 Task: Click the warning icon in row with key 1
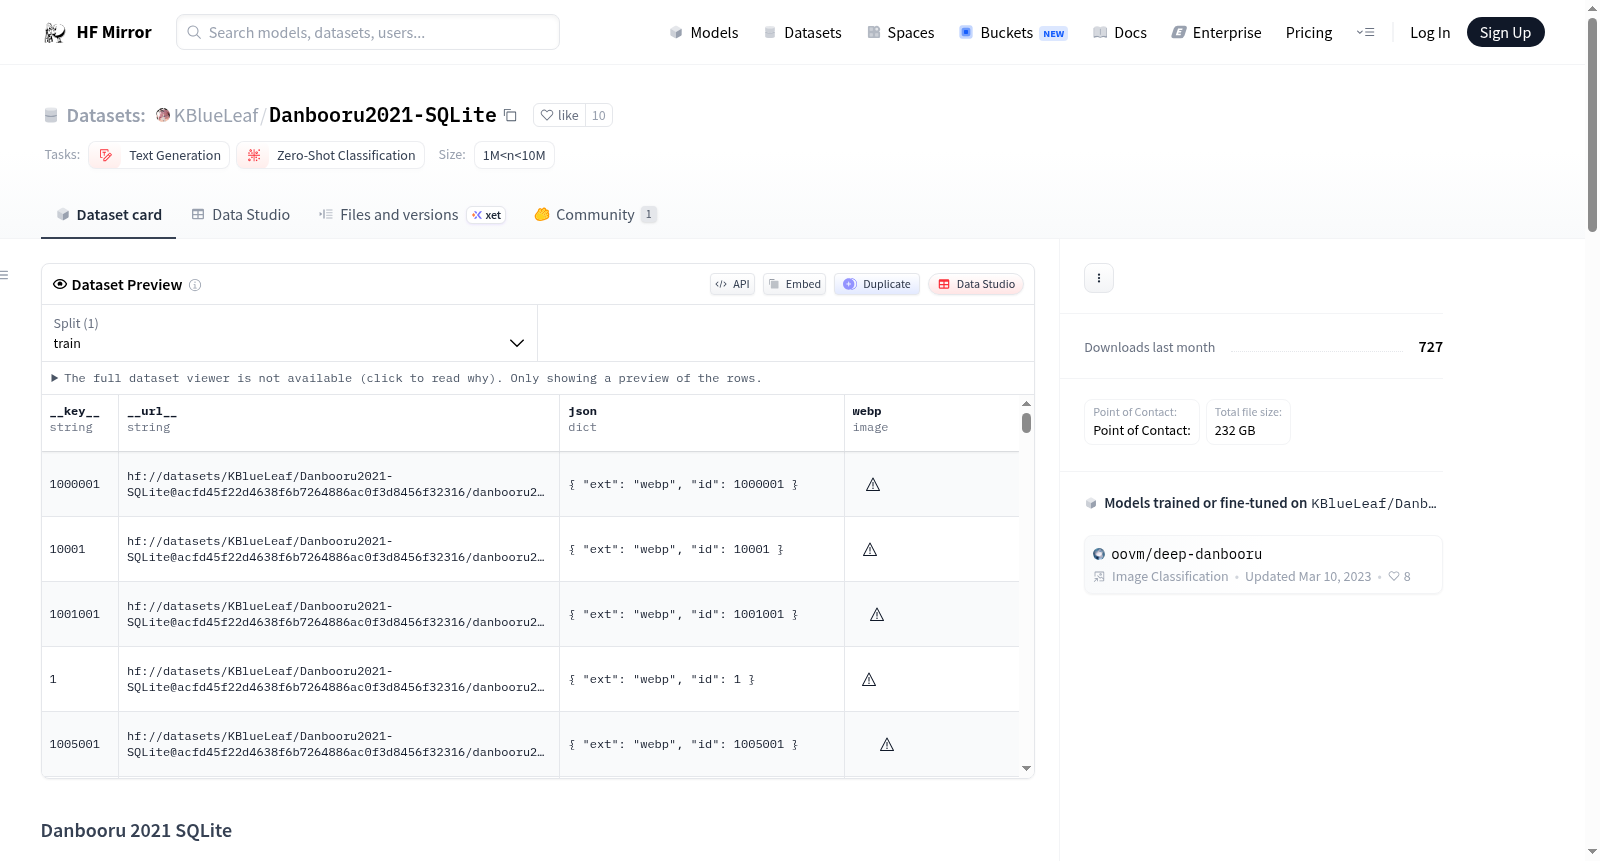tap(869, 679)
